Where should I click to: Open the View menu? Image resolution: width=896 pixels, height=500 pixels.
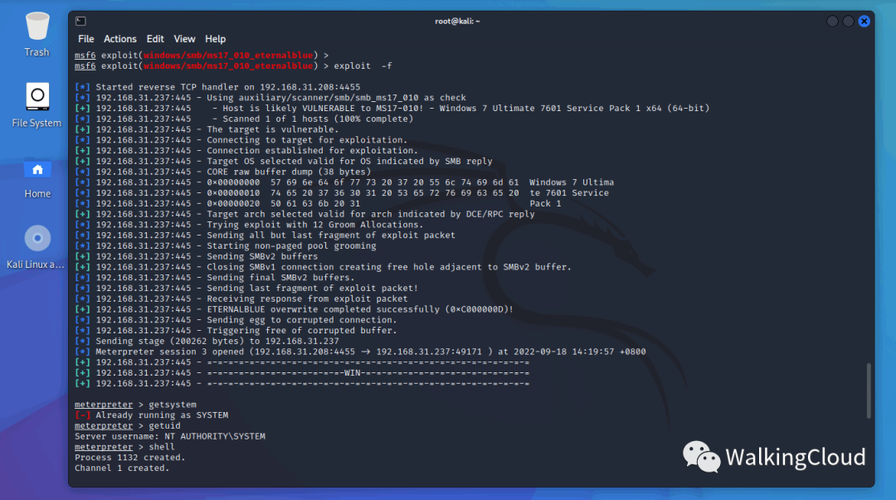click(184, 39)
